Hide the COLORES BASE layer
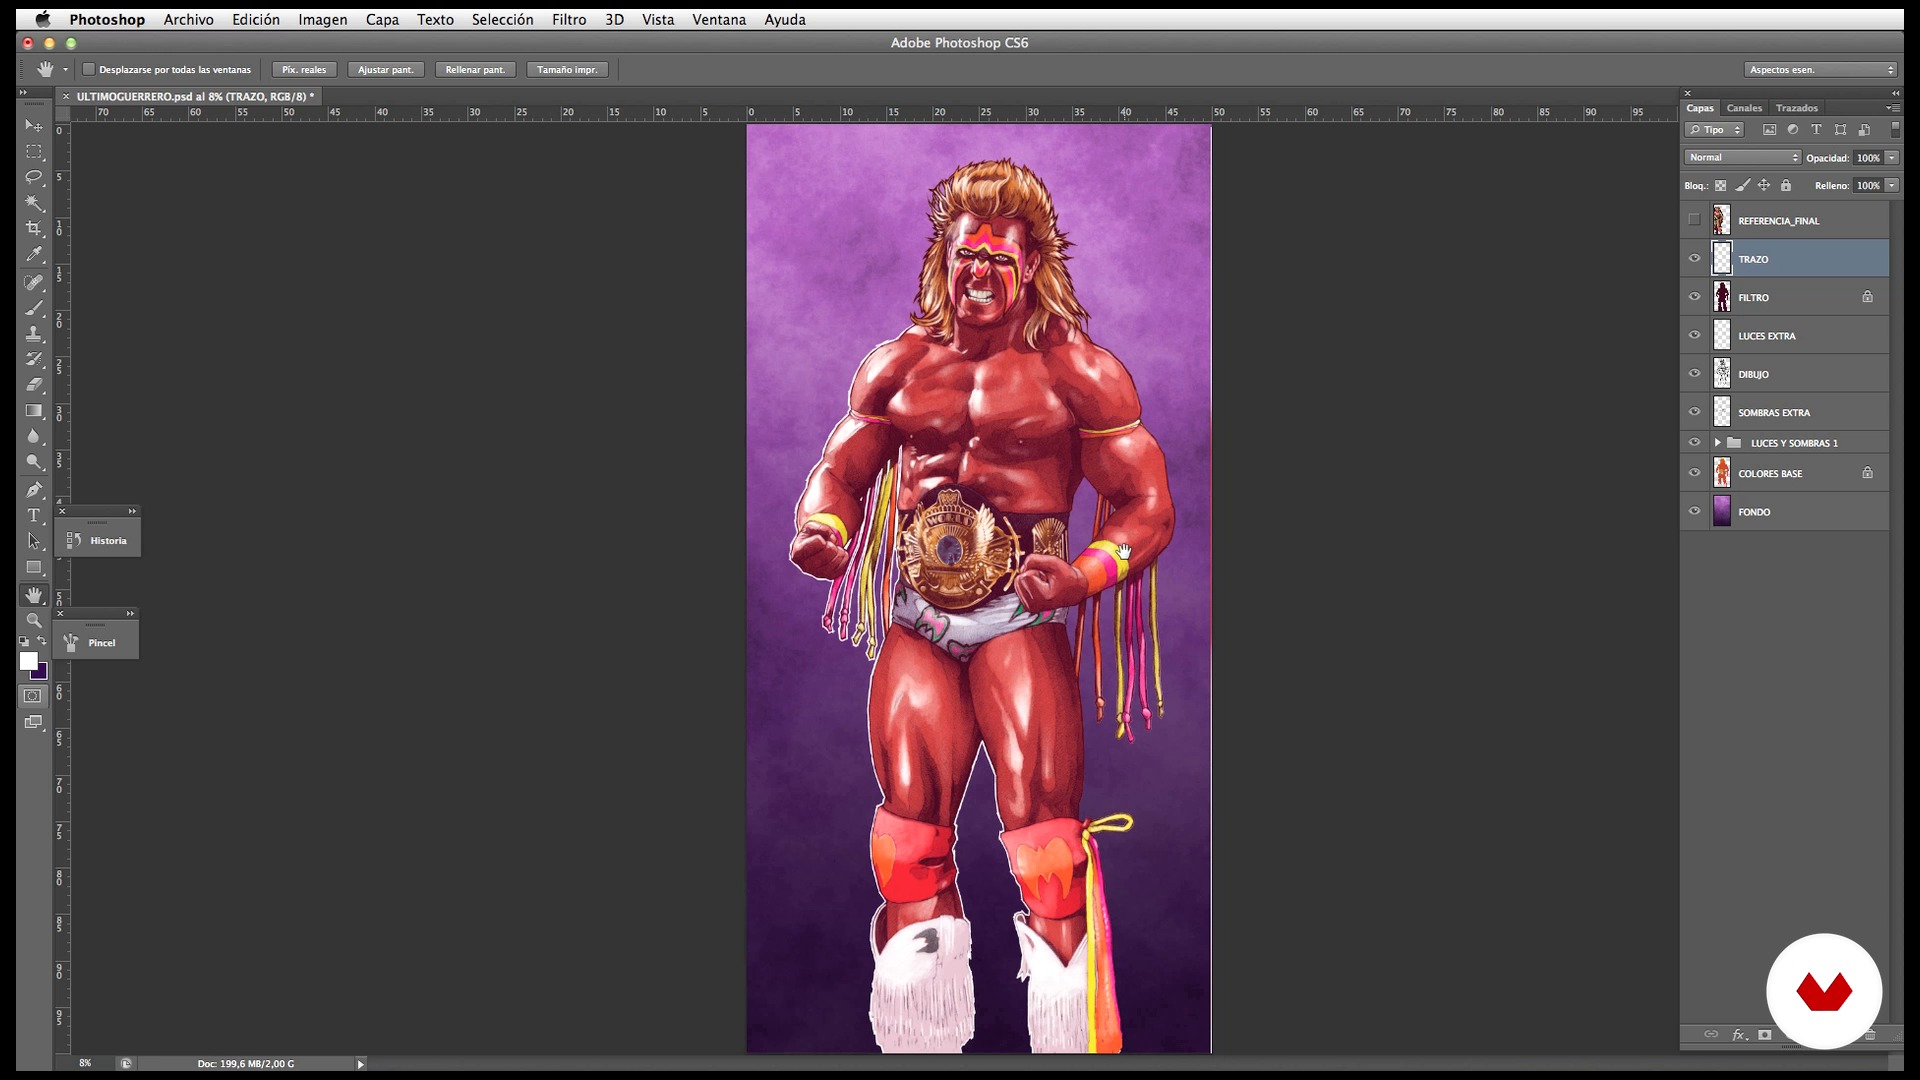This screenshot has width=1920, height=1080. pyautogui.click(x=1694, y=473)
